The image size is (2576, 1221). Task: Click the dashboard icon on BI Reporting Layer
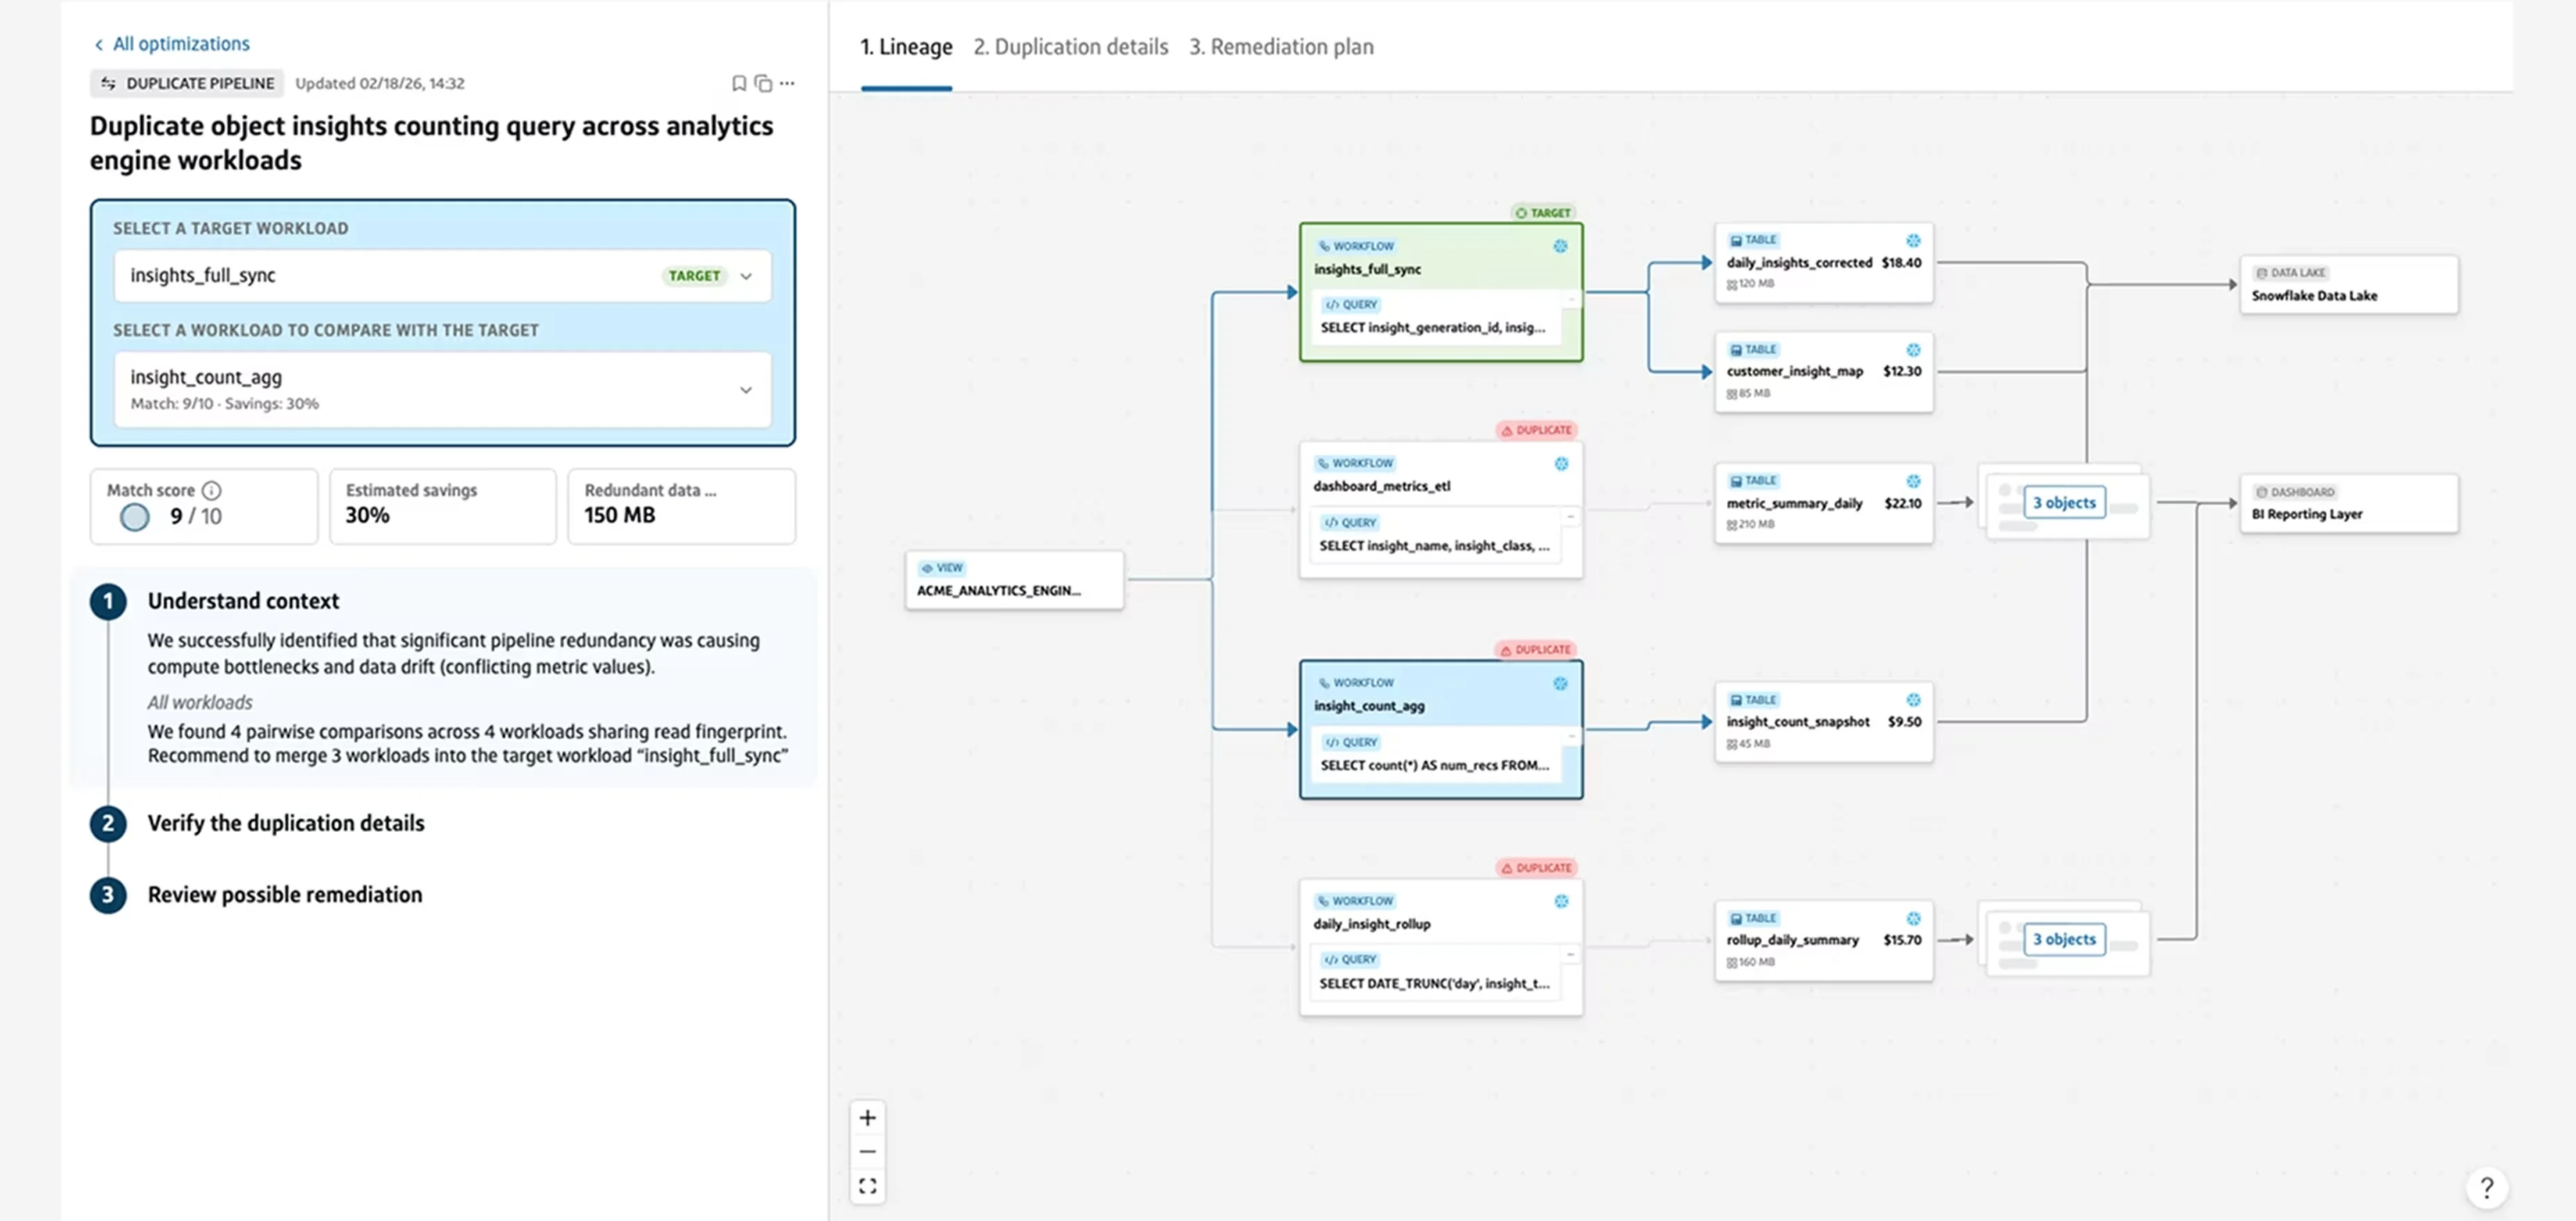click(x=2261, y=492)
